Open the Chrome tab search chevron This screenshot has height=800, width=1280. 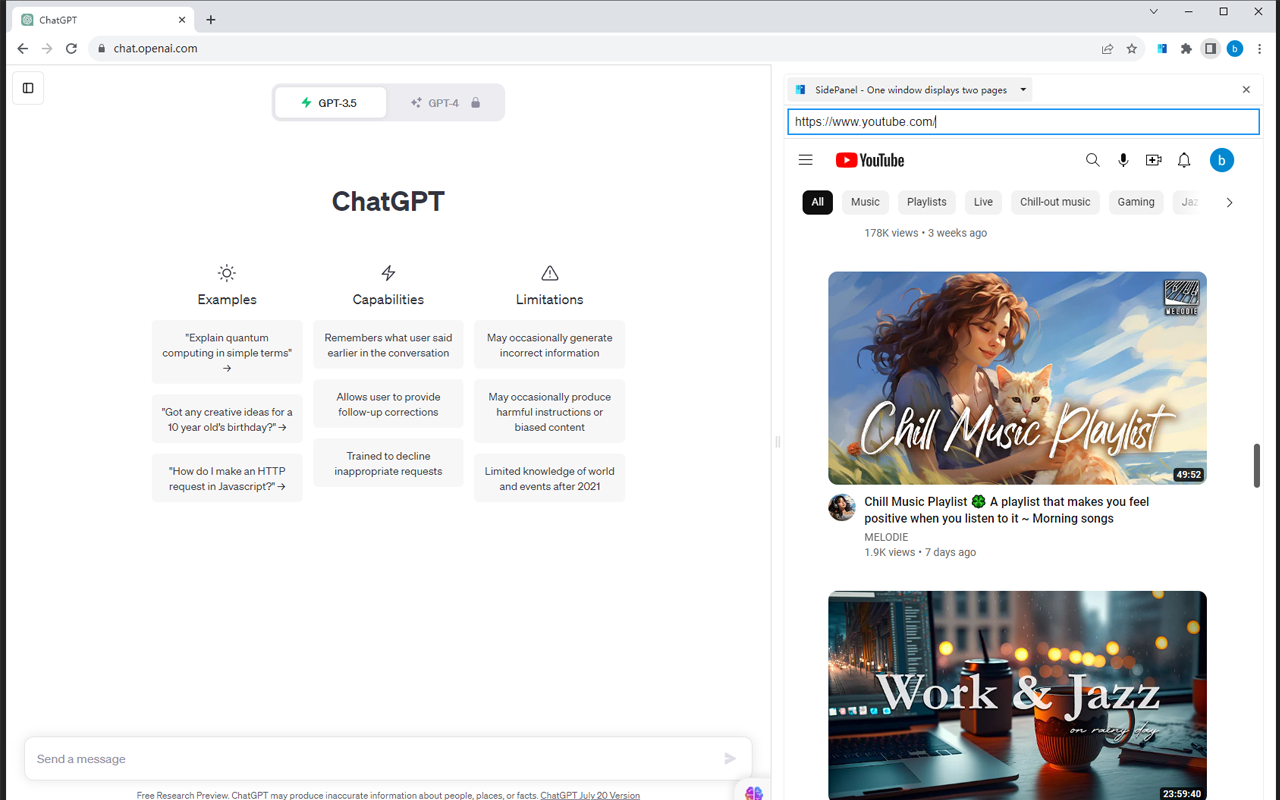pyautogui.click(x=1153, y=12)
